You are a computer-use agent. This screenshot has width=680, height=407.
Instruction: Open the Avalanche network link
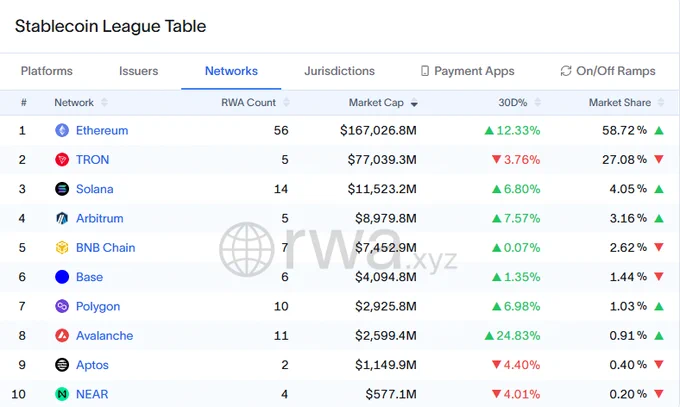[x=104, y=335]
